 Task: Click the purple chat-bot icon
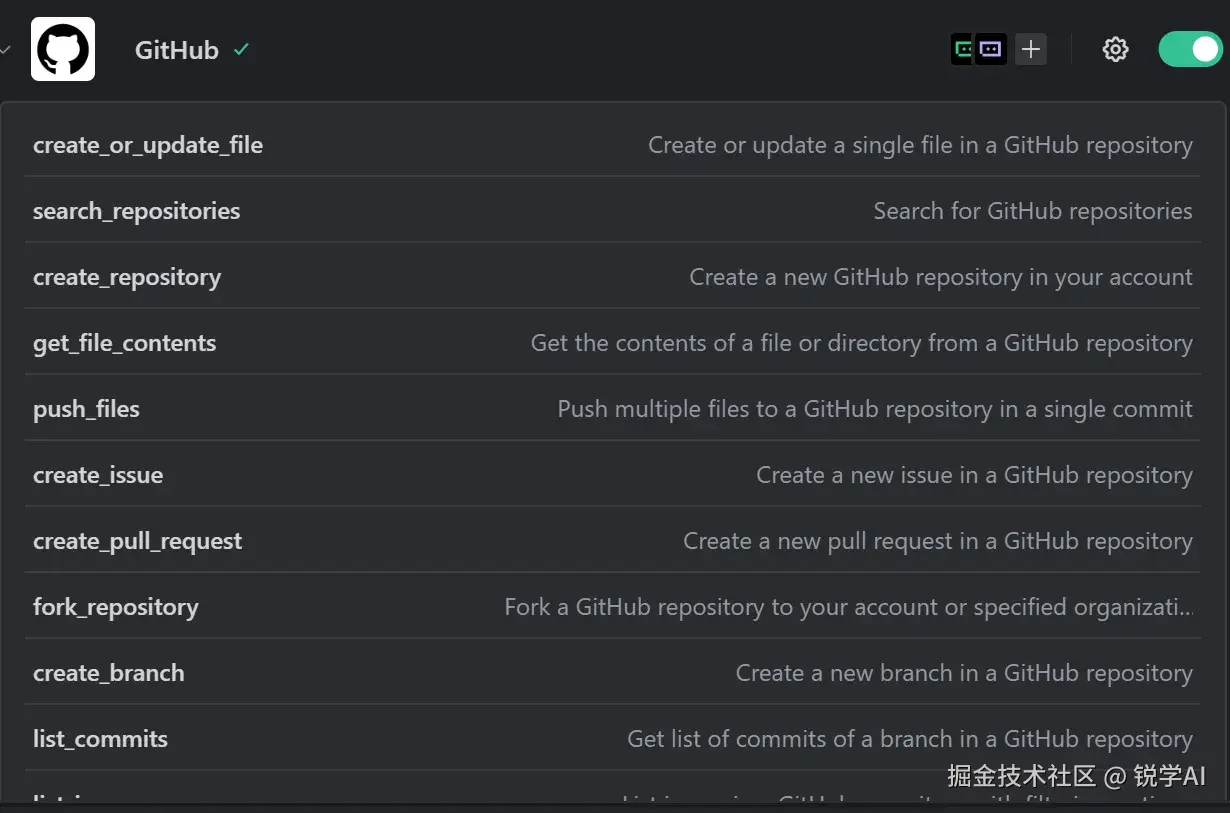990,49
